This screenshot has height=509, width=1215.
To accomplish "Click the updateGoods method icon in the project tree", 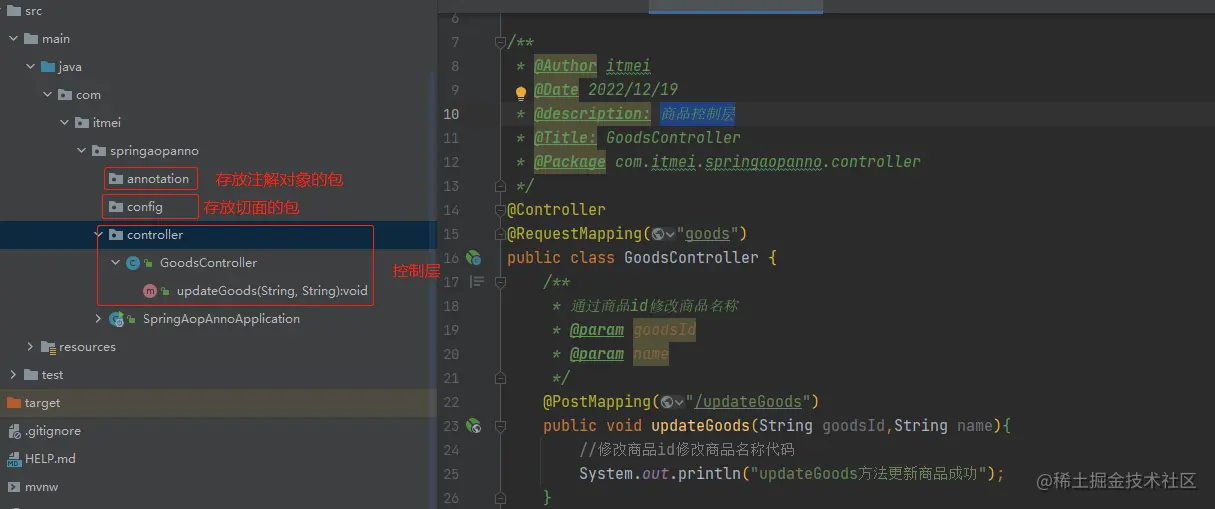I will pos(150,291).
